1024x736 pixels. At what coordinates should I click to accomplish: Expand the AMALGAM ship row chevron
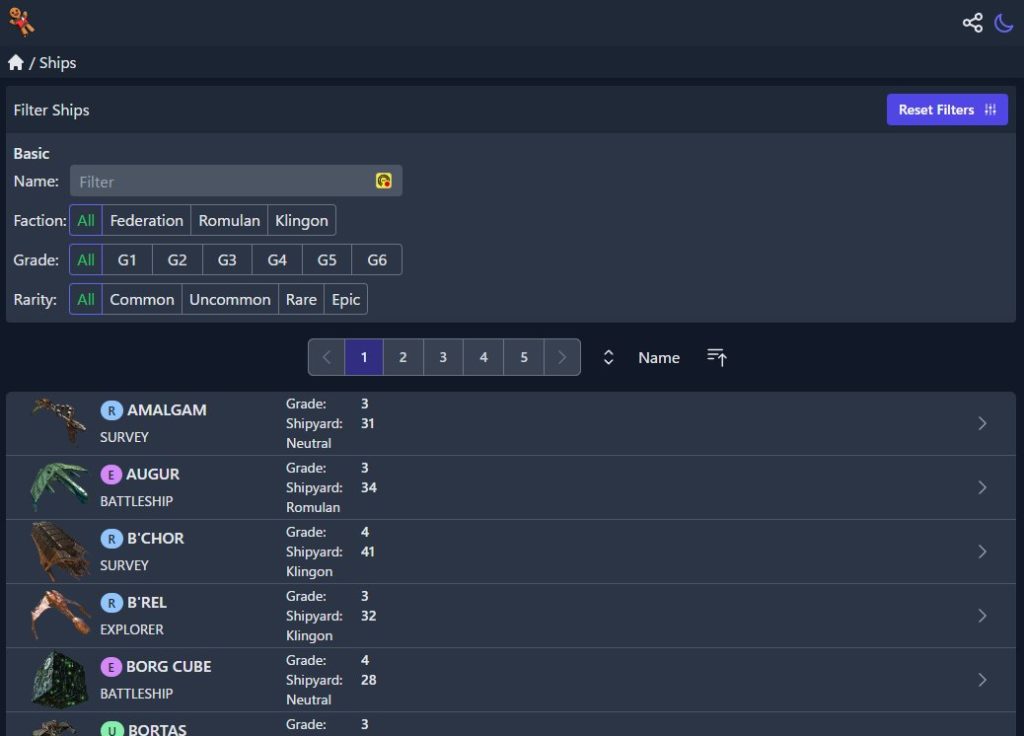982,424
